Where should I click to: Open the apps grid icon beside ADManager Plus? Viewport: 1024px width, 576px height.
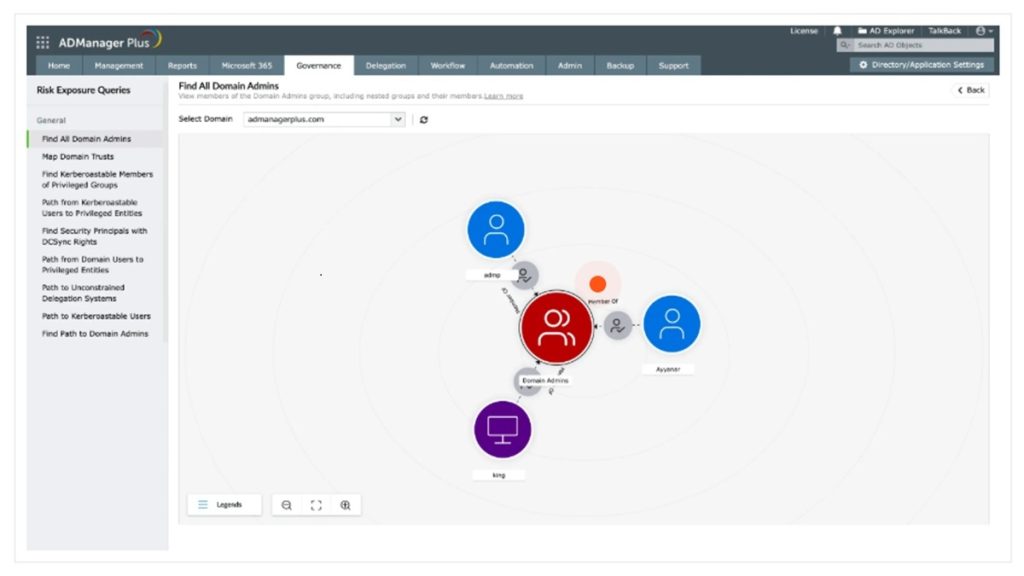pos(43,42)
